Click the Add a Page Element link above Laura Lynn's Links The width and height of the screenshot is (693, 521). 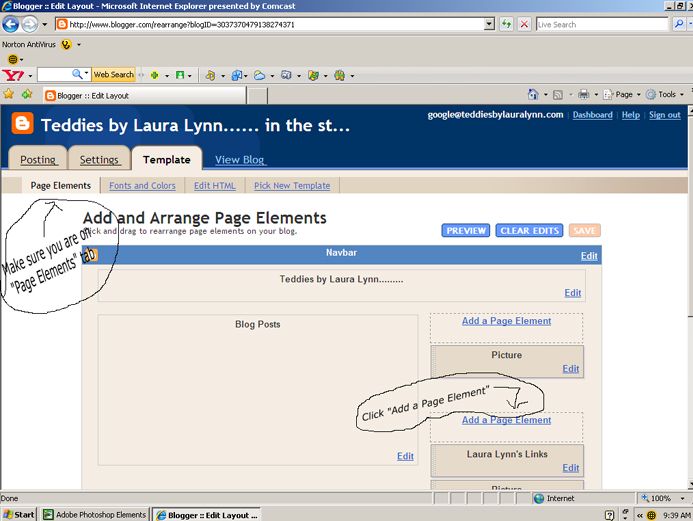(506, 420)
